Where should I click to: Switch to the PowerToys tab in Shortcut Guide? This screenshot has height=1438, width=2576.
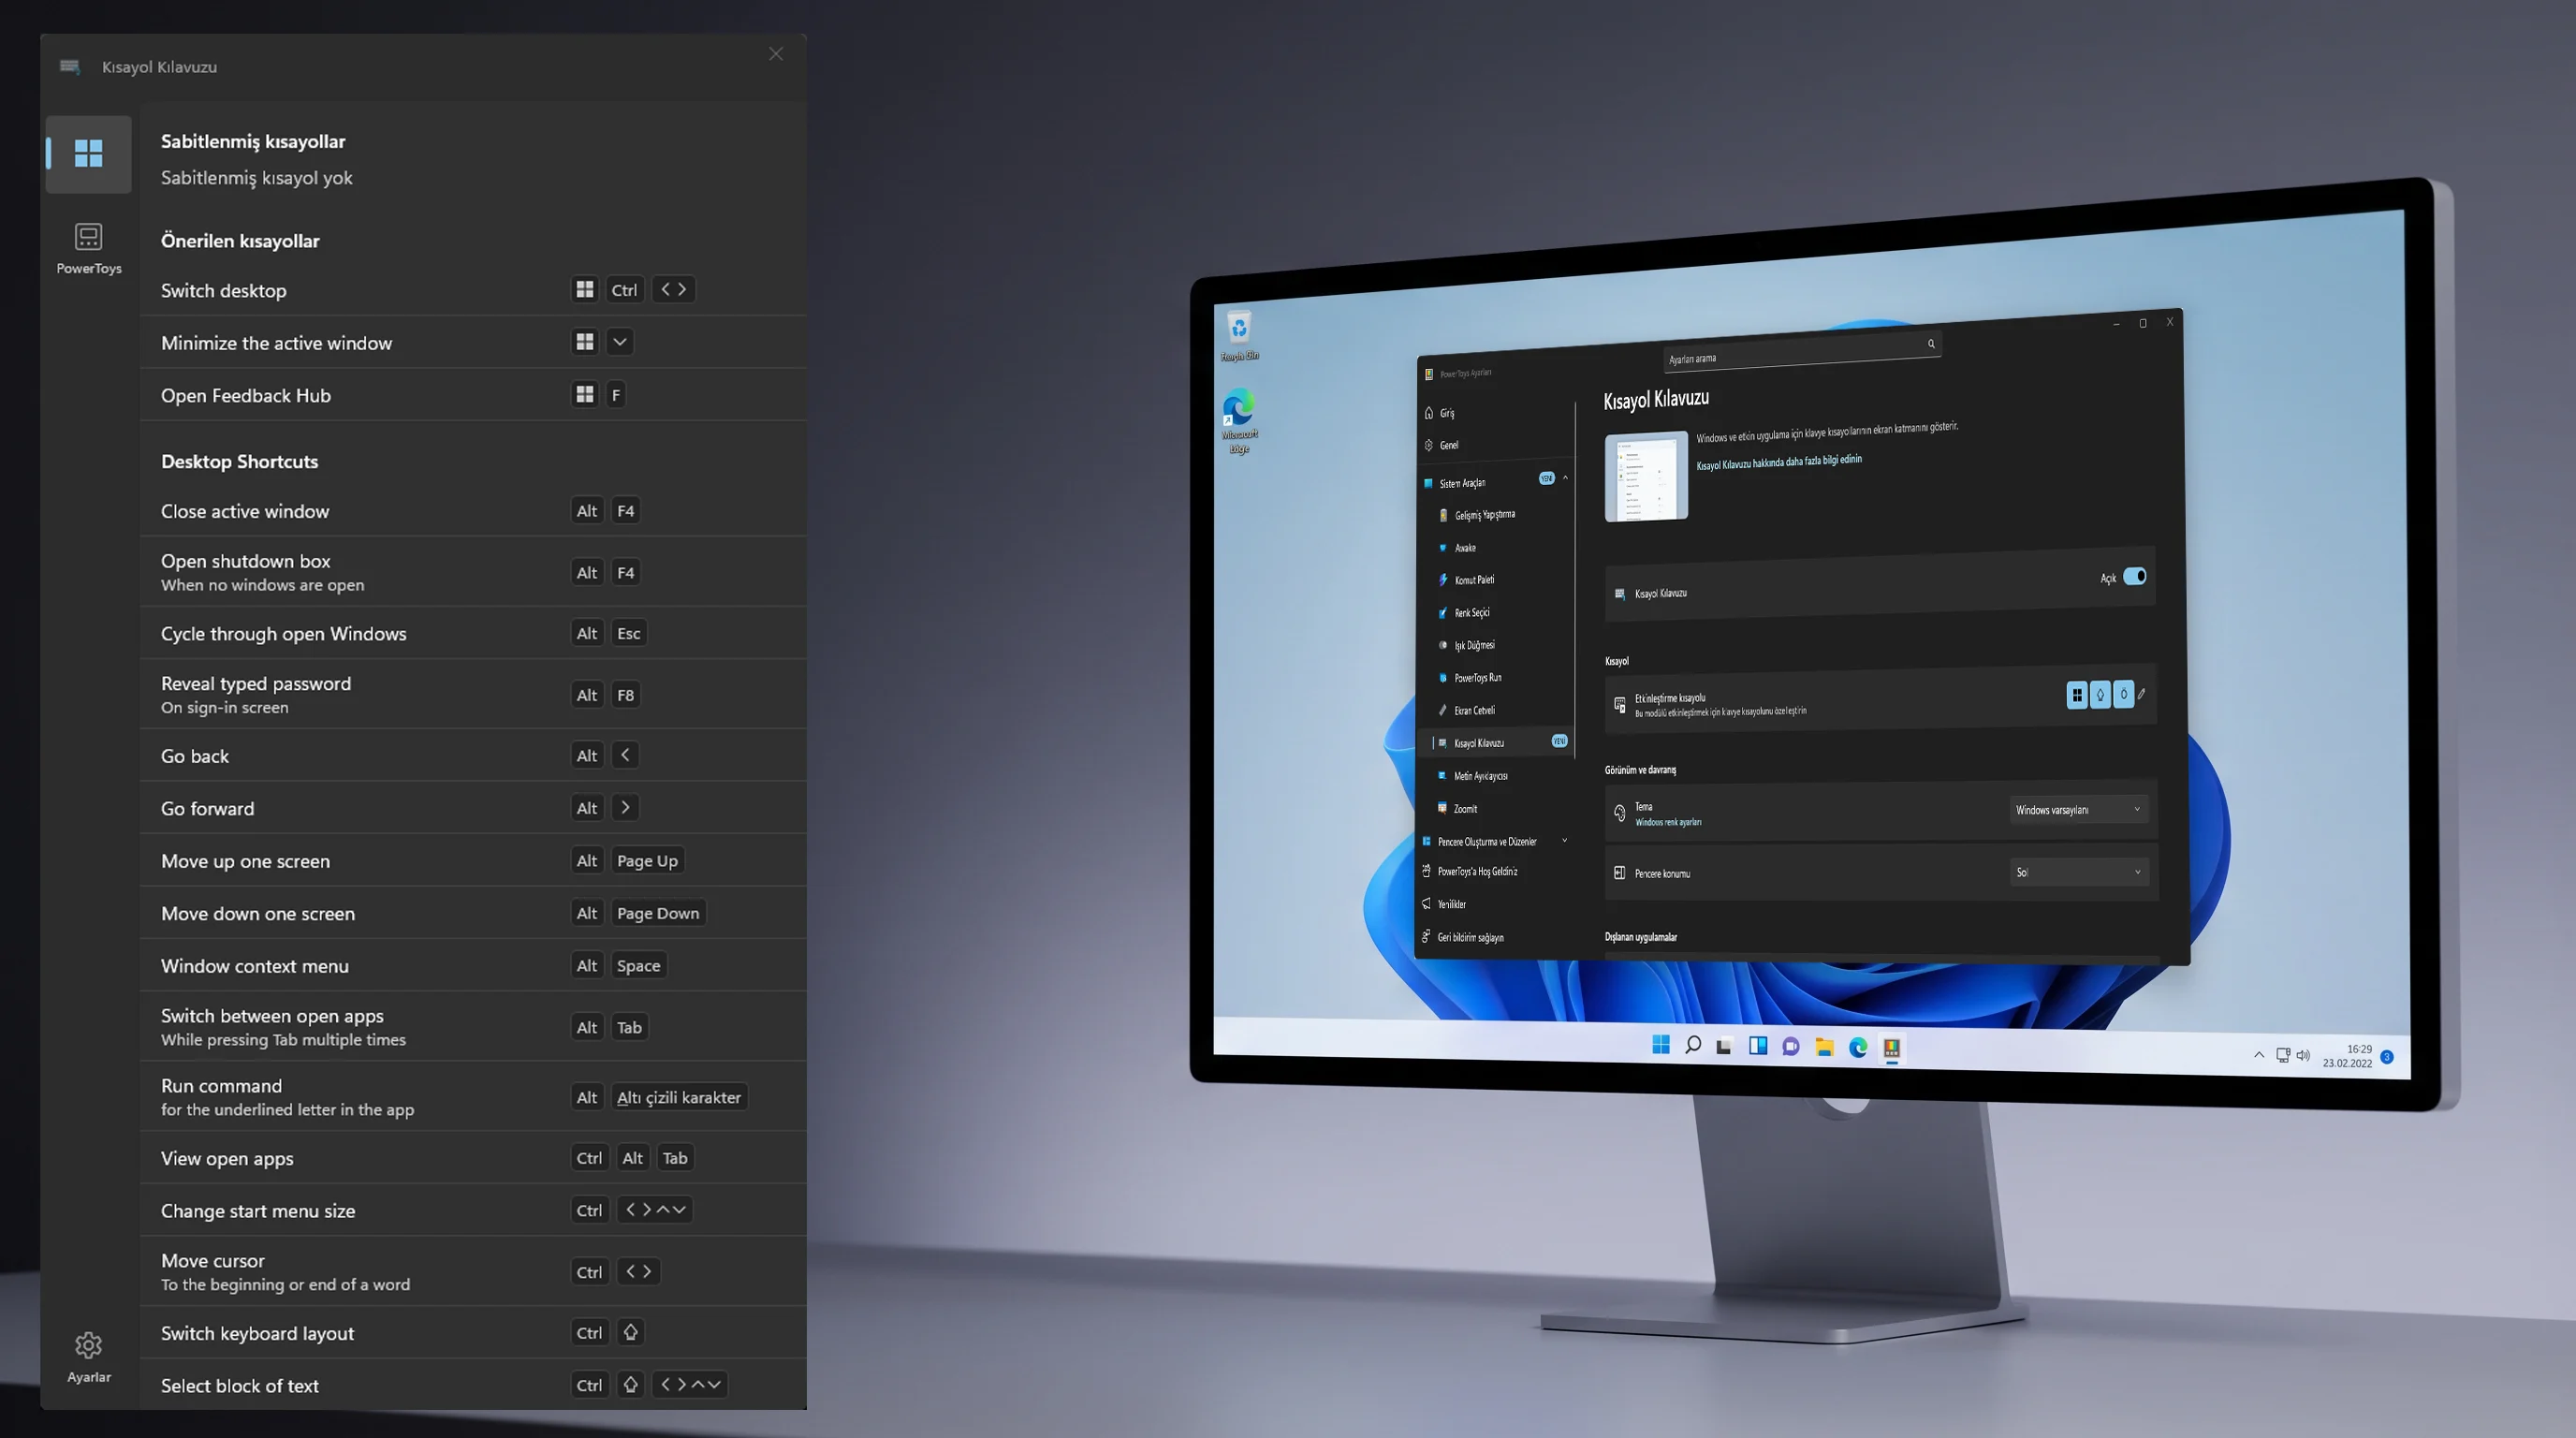tap(88, 248)
